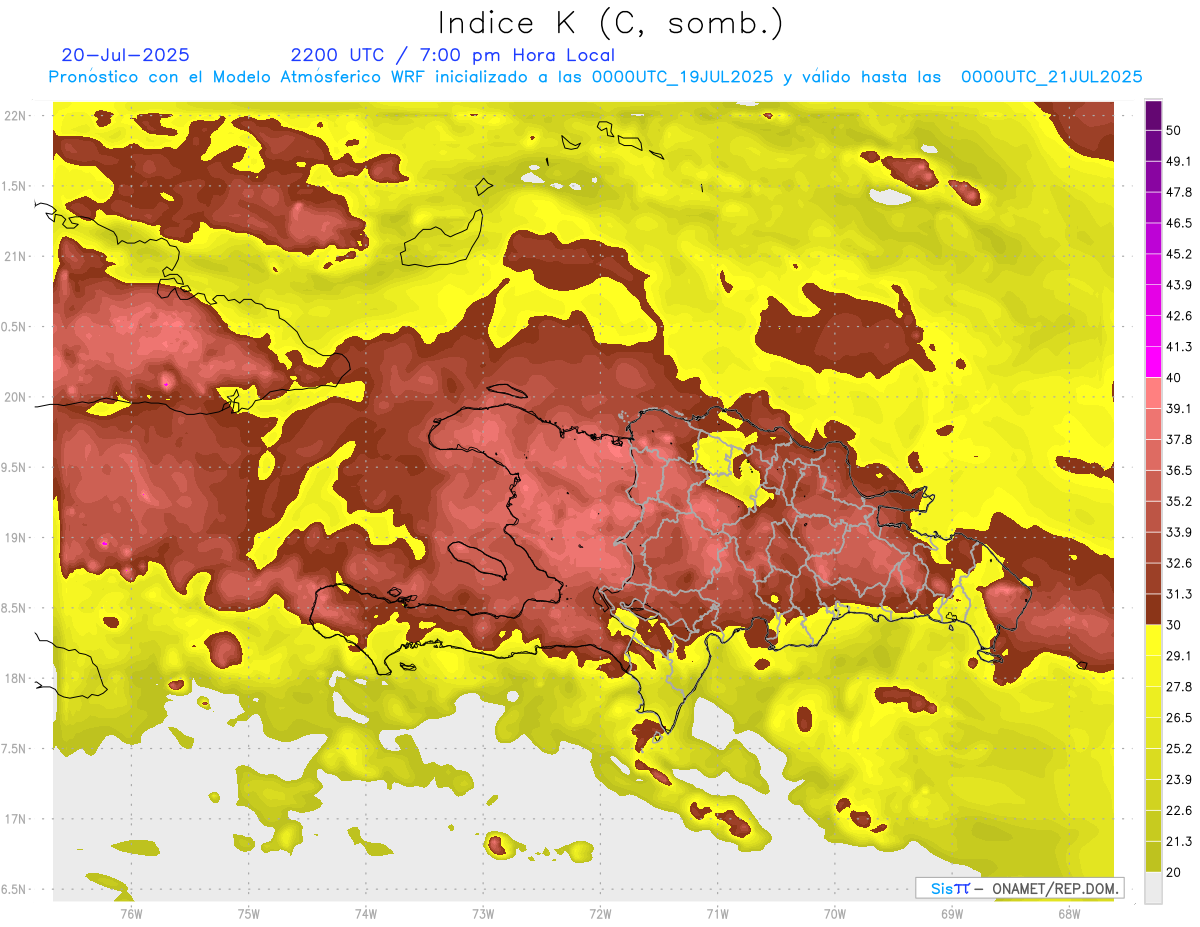
Task: Click the truncated latitude label "0.5N"
Action: coord(14,327)
